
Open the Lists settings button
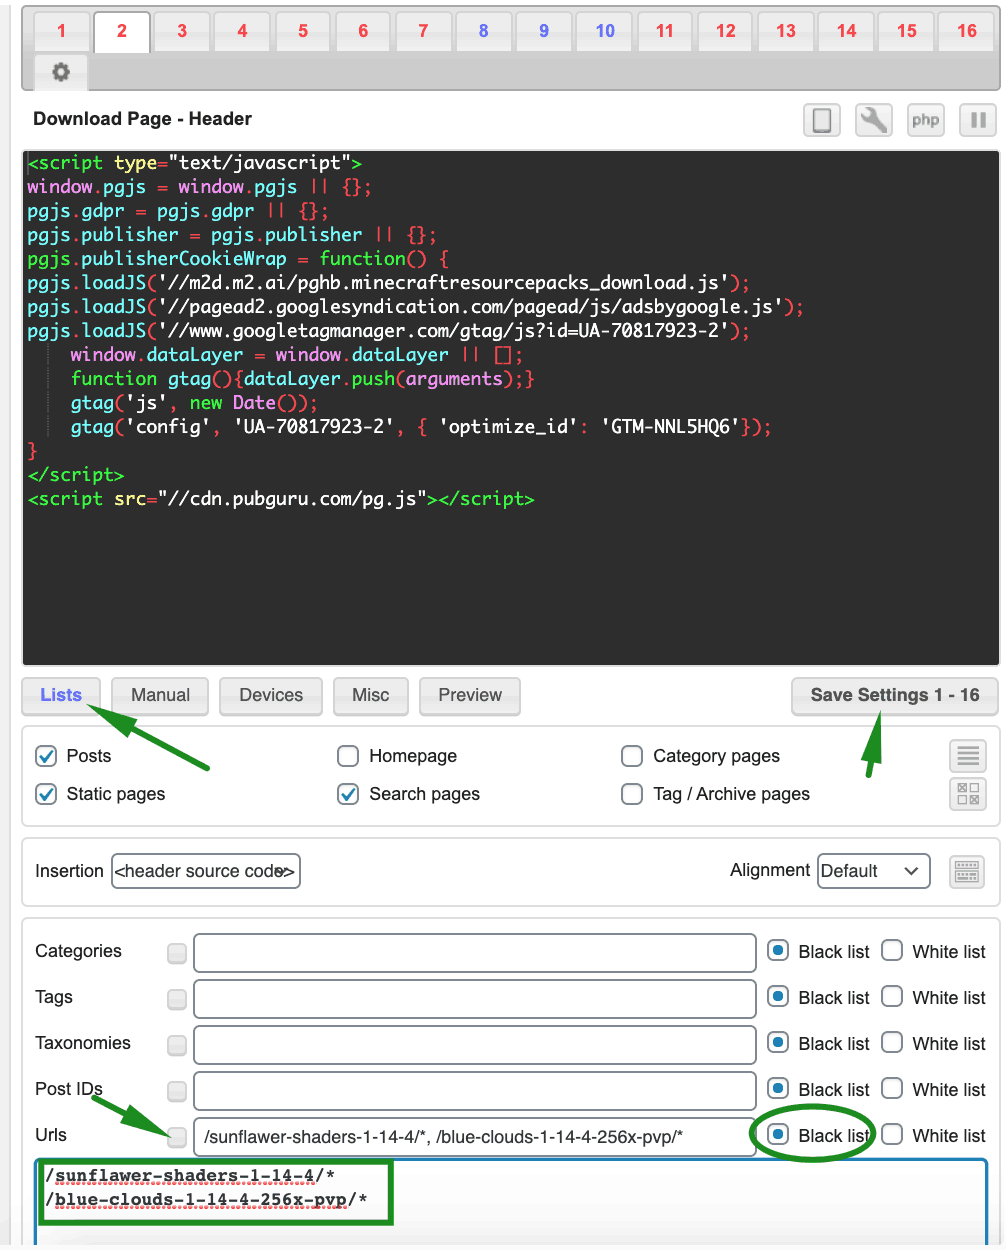point(61,696)
